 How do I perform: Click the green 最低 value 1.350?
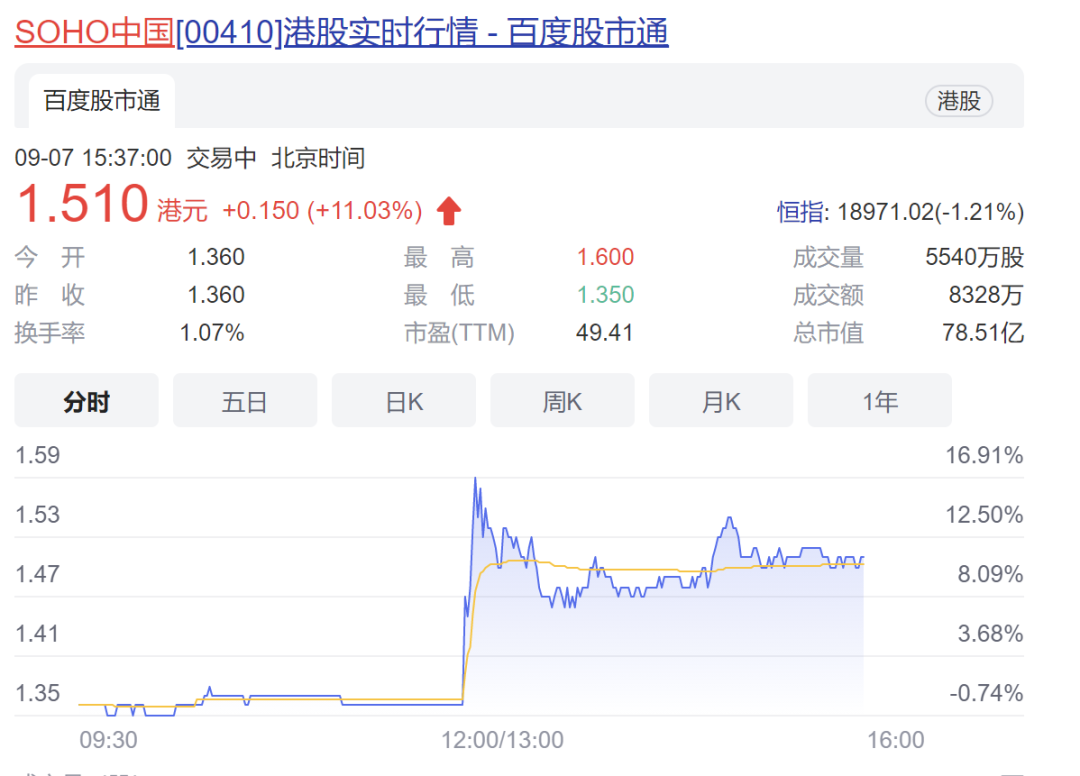click(x=605, y=295)
